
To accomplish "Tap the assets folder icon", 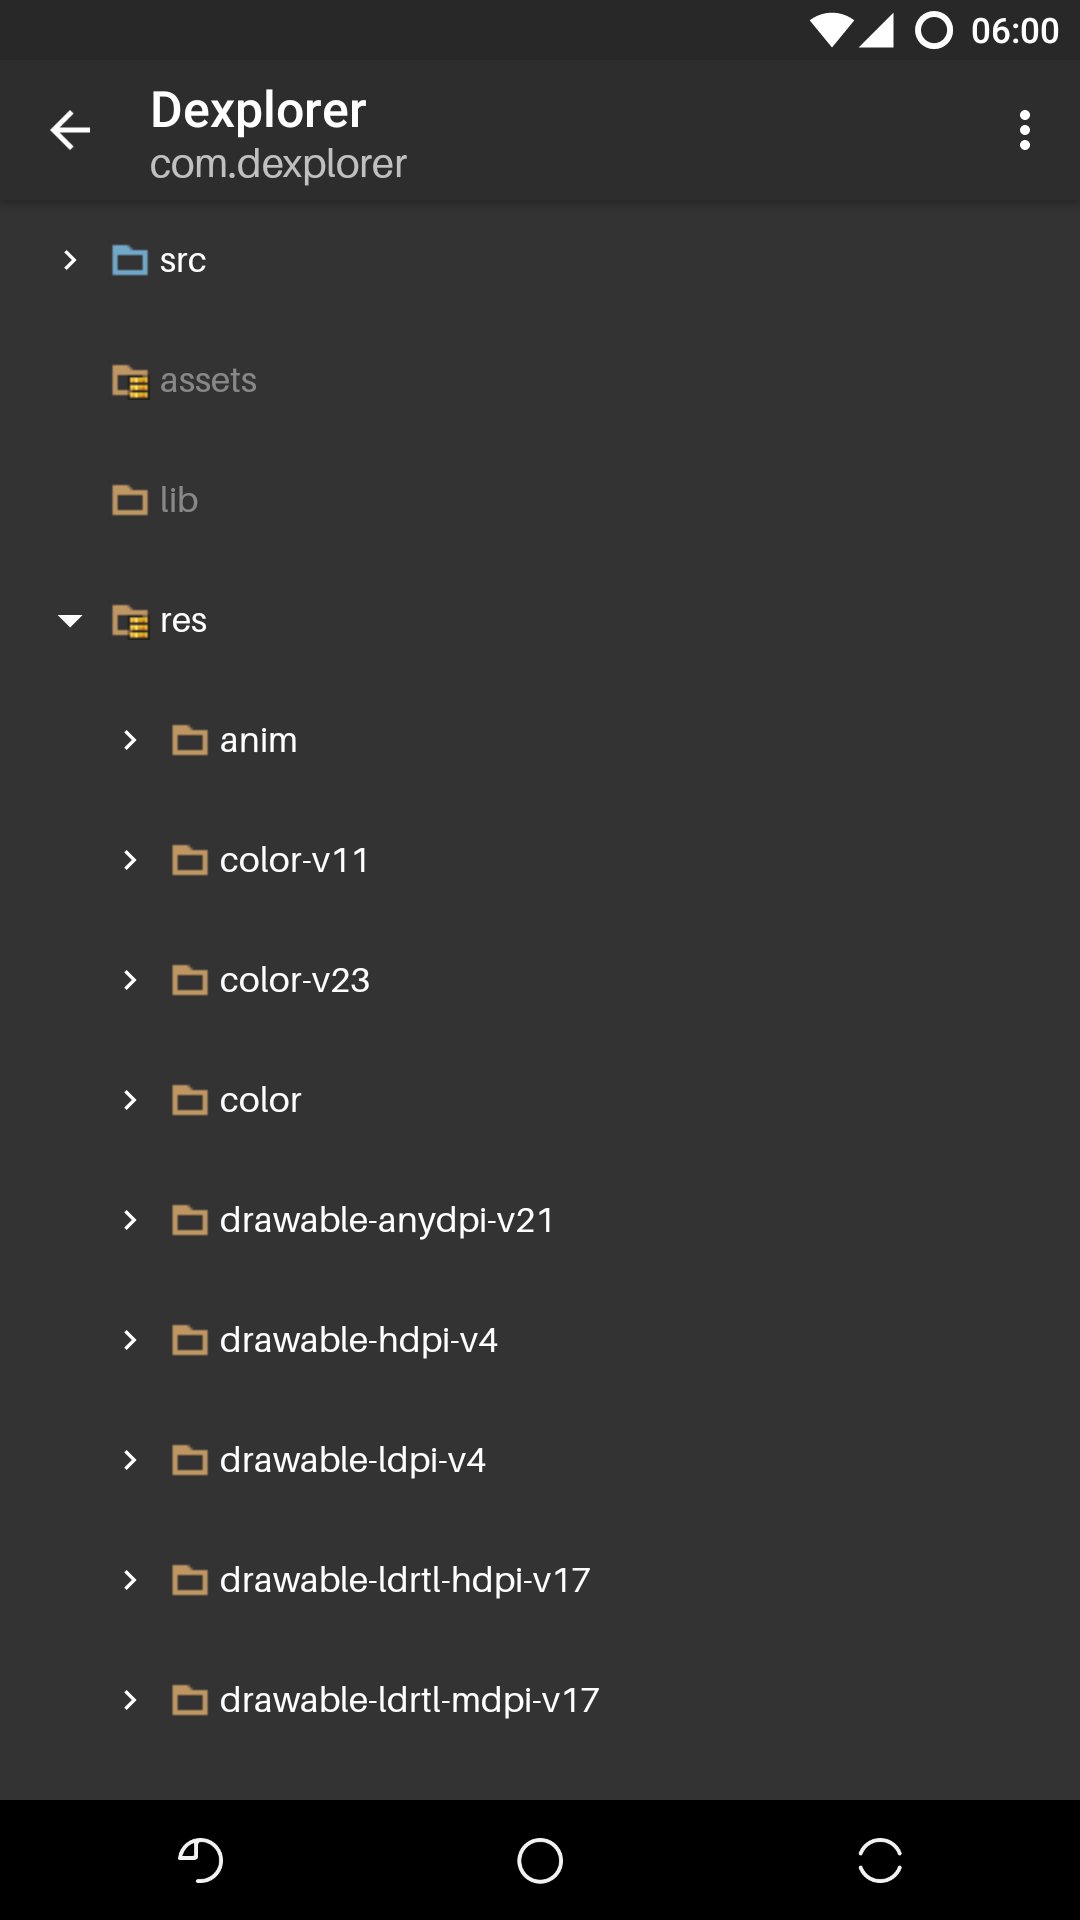I will pyautogui.click(x=130, y=381).
